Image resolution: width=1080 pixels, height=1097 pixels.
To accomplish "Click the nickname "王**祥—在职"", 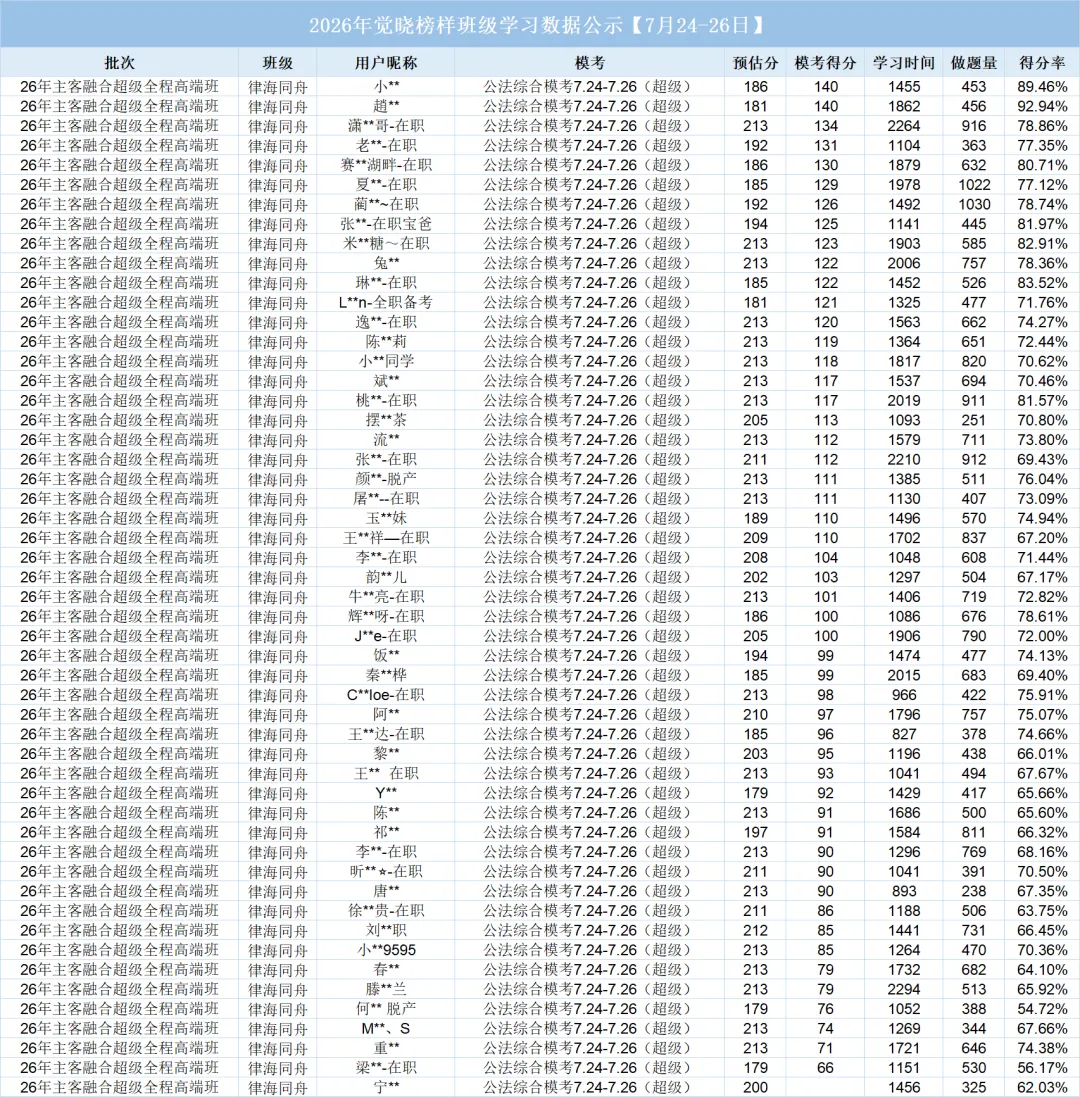I will 386,537.
